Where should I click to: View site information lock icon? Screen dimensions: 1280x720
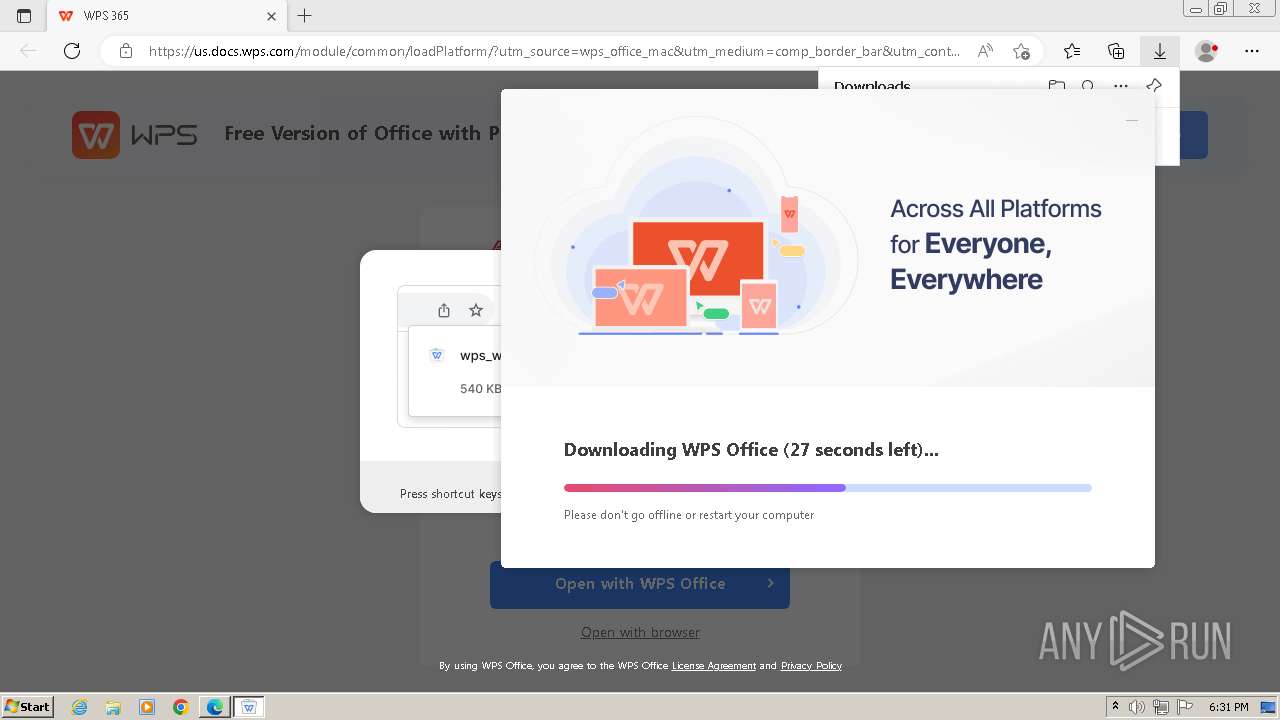[x=126, y=51]
